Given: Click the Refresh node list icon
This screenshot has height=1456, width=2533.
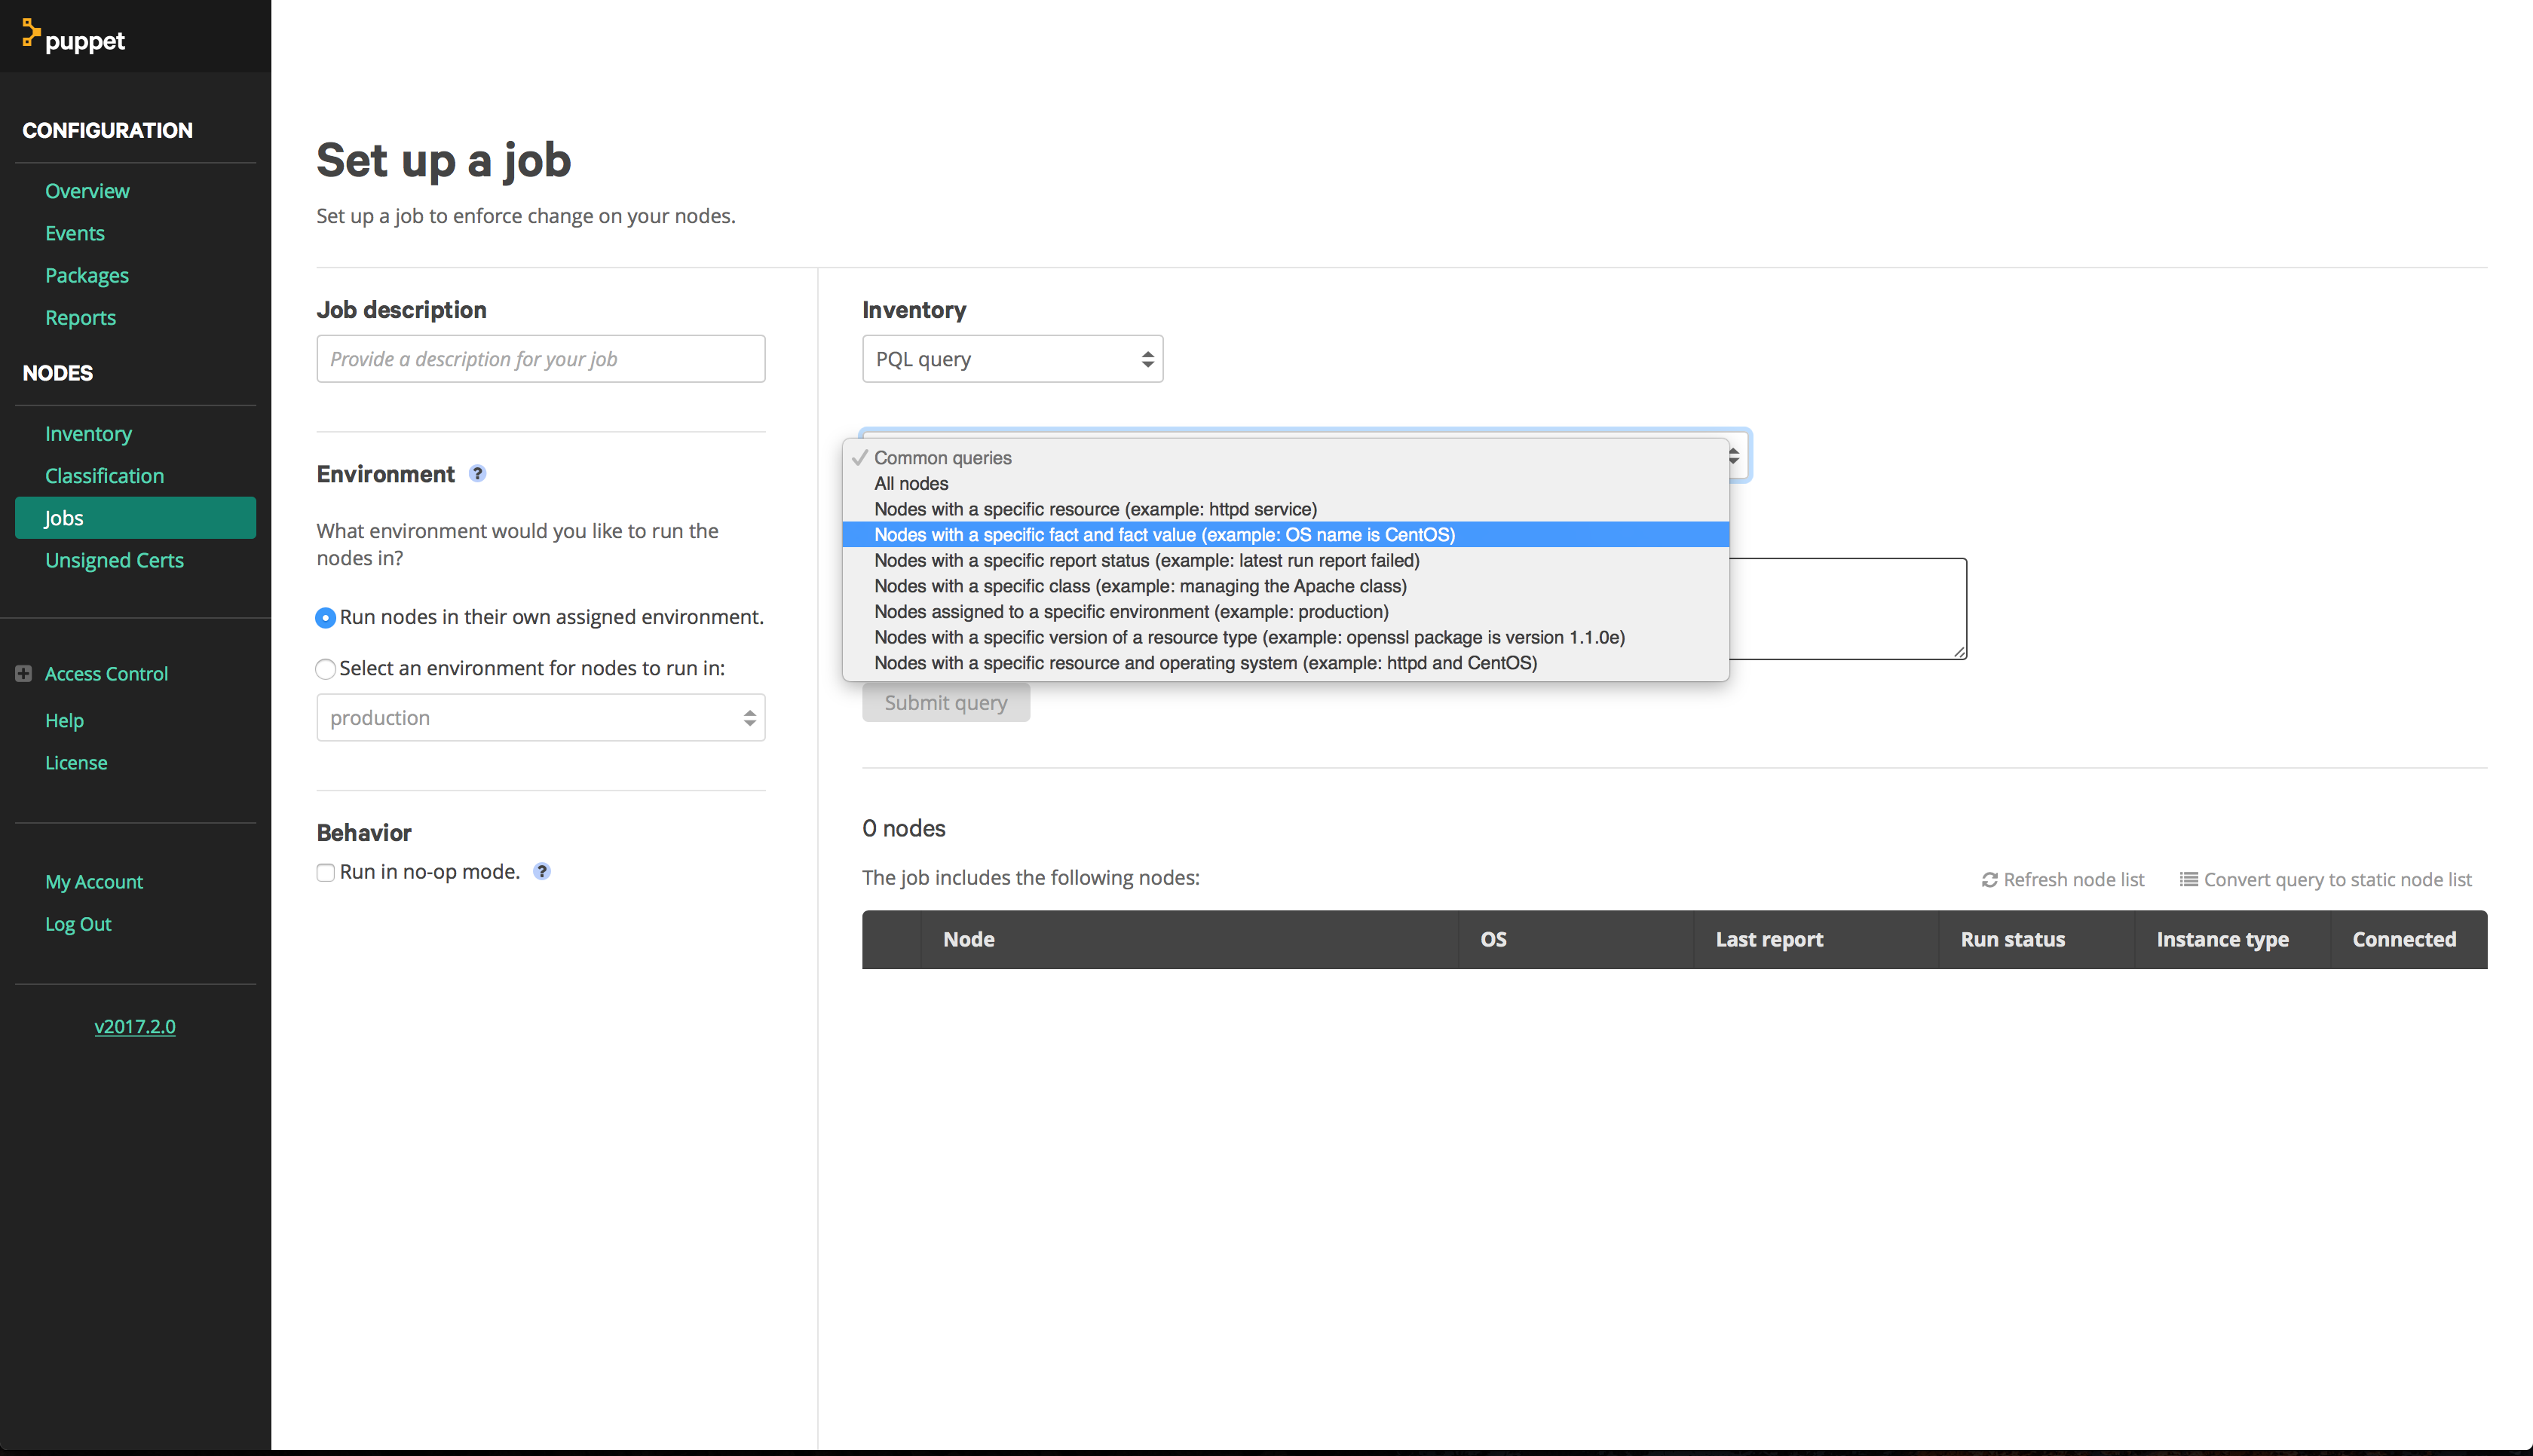Looking at the screenshot, I should (1989, 880).
